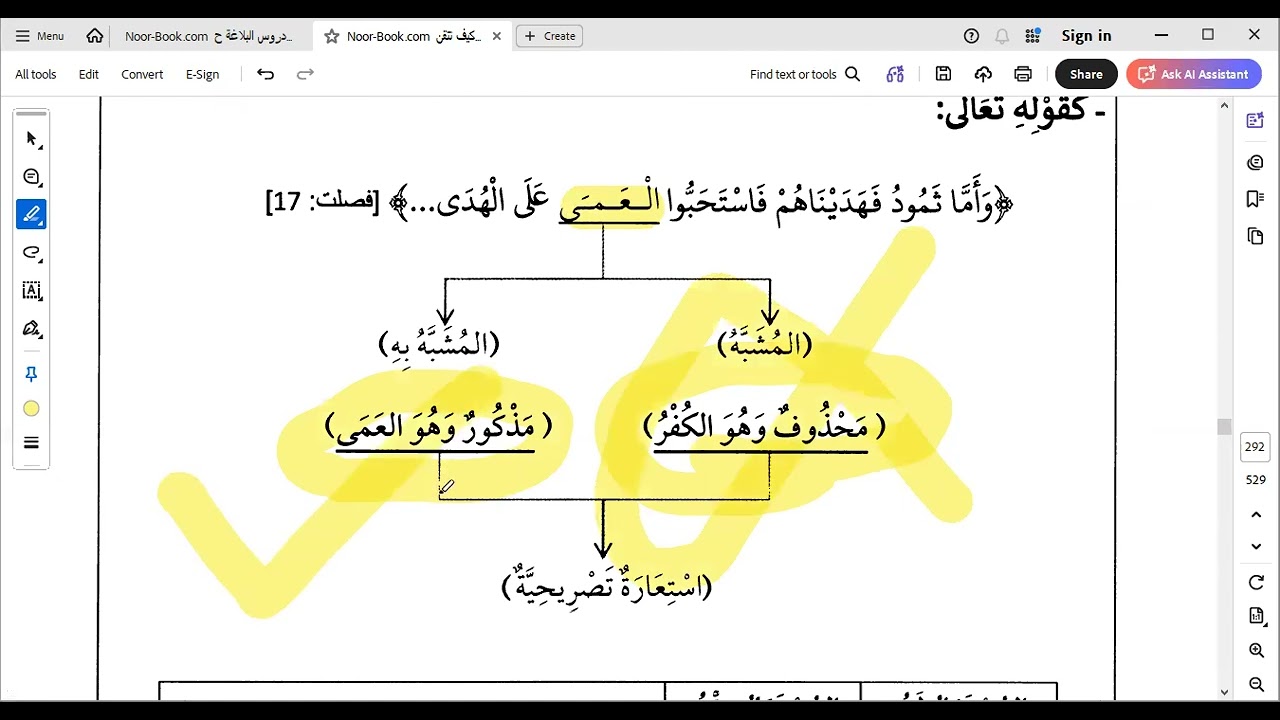
Task: Click the page number 292 field
Action: click(1255, 447)
